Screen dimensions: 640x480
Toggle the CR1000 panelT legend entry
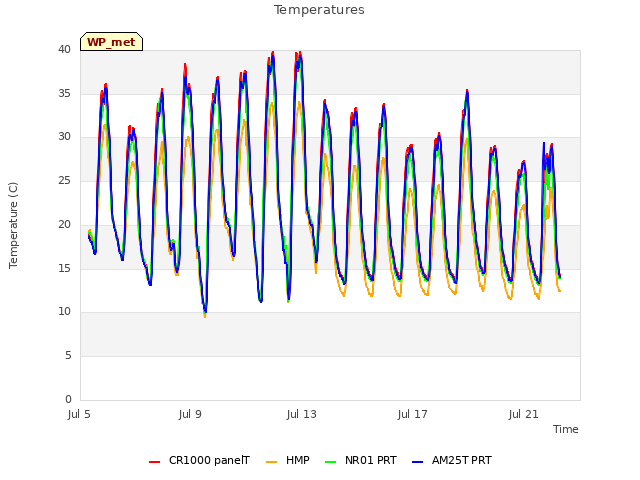click(199, 460)
